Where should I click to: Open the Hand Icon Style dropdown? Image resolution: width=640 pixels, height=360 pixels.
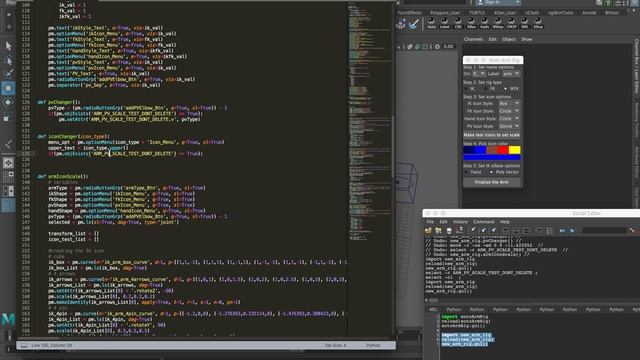pyautogui.click(x=509, y=119)
